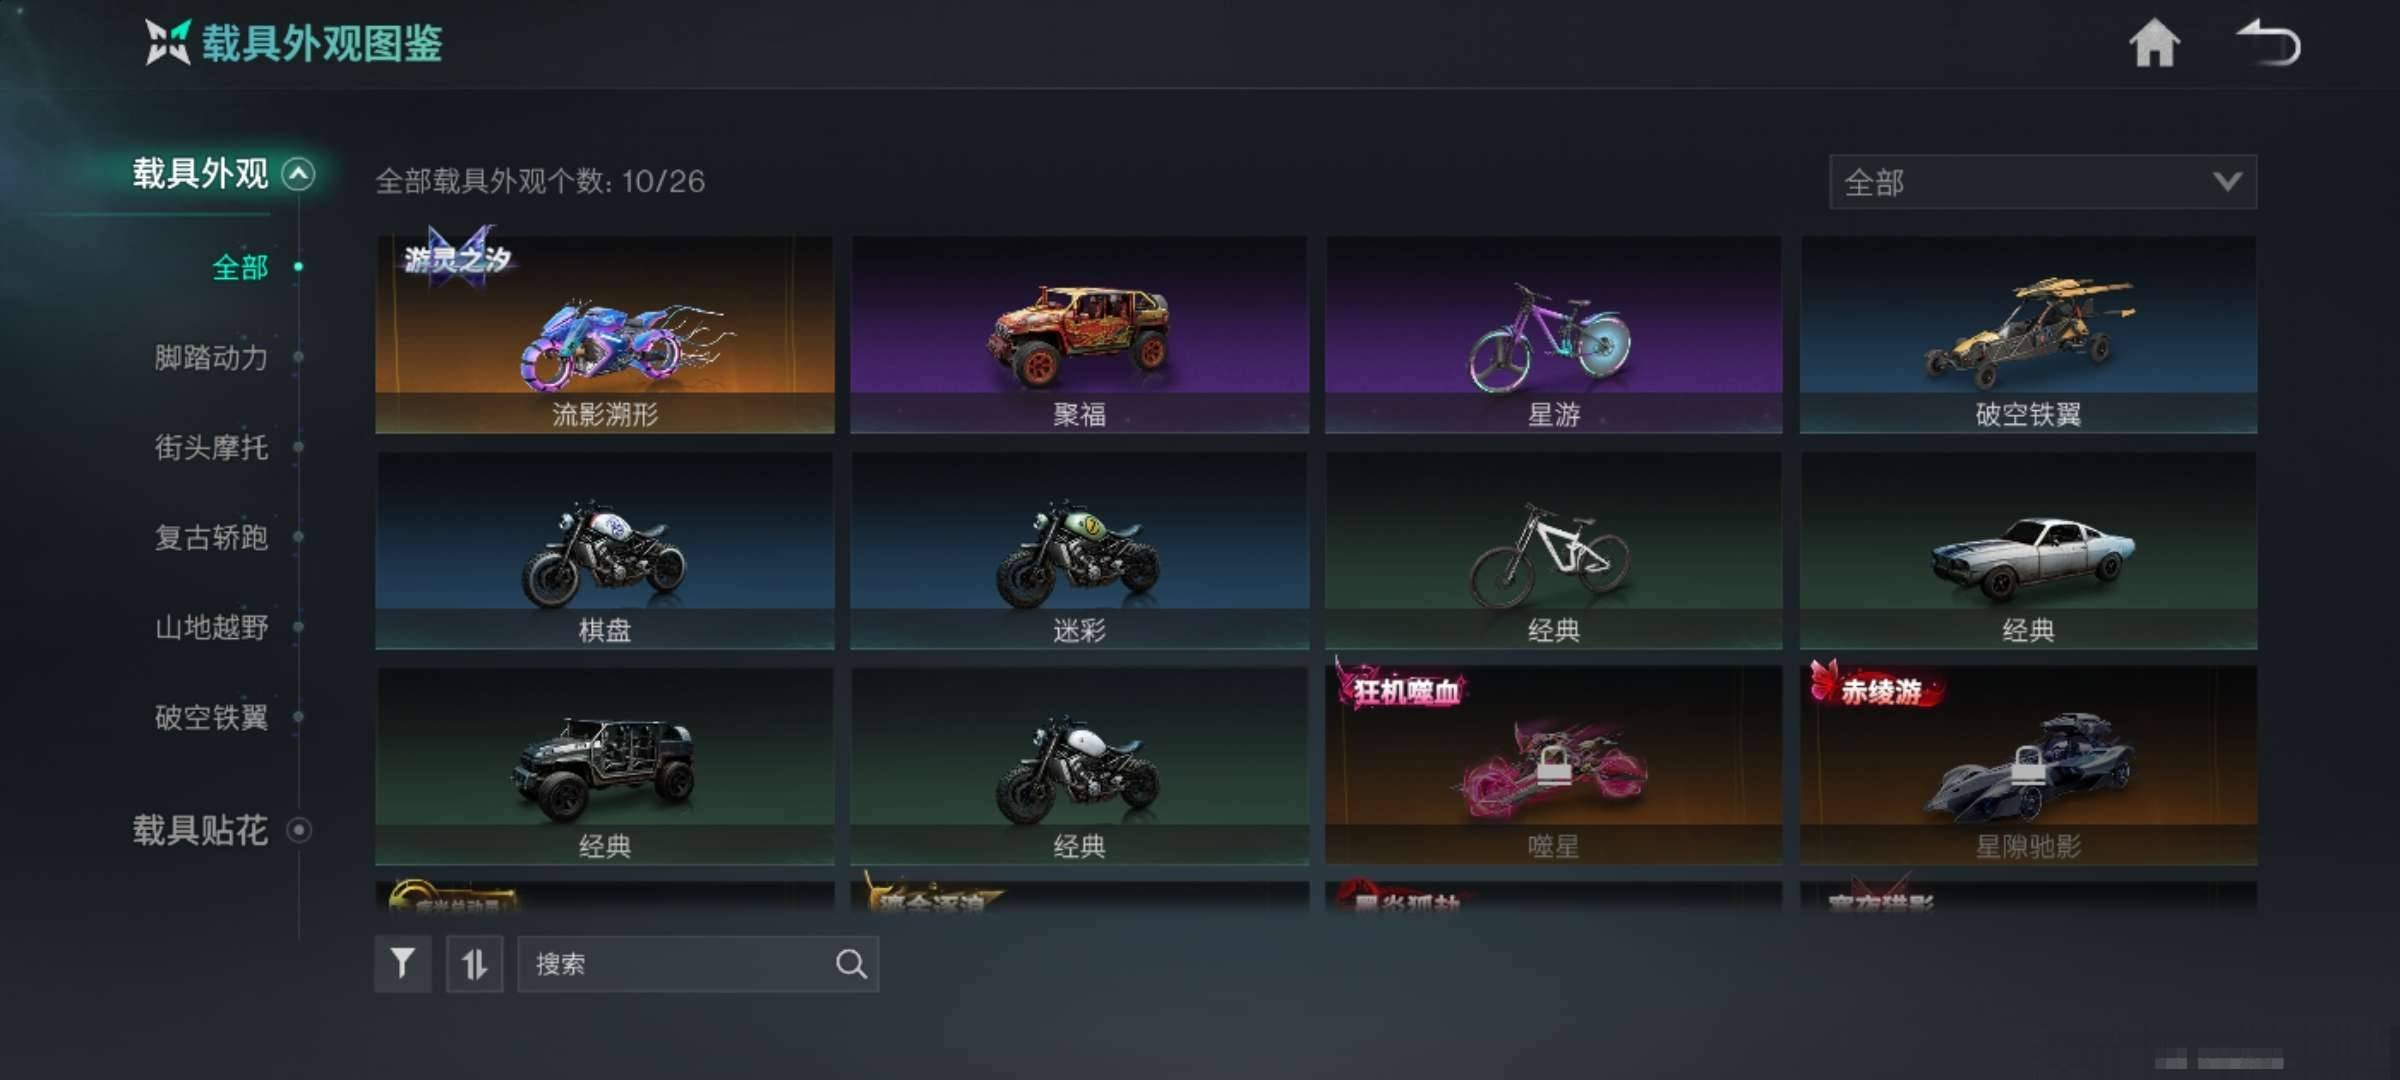Select the 流影溯形 motorcycle skin

(x=604, y=334)
